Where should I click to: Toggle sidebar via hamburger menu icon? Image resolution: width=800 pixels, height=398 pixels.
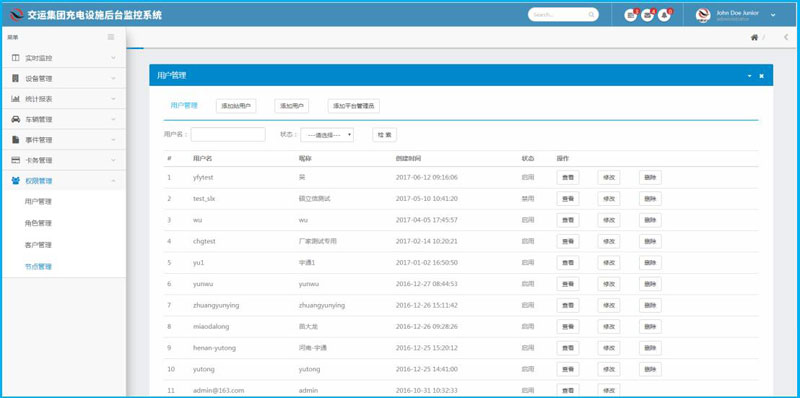(111, 37)
